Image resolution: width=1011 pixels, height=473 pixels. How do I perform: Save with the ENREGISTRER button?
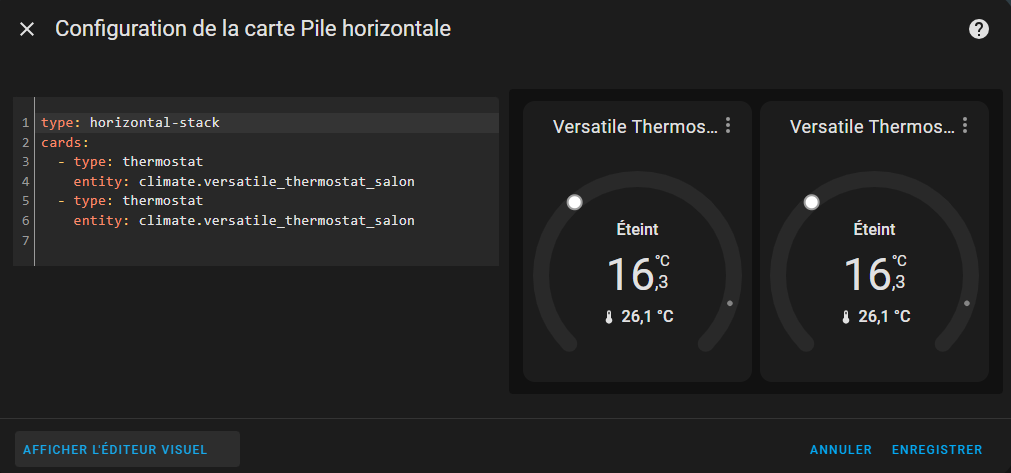pyautogui.click(x=937, y=450)
